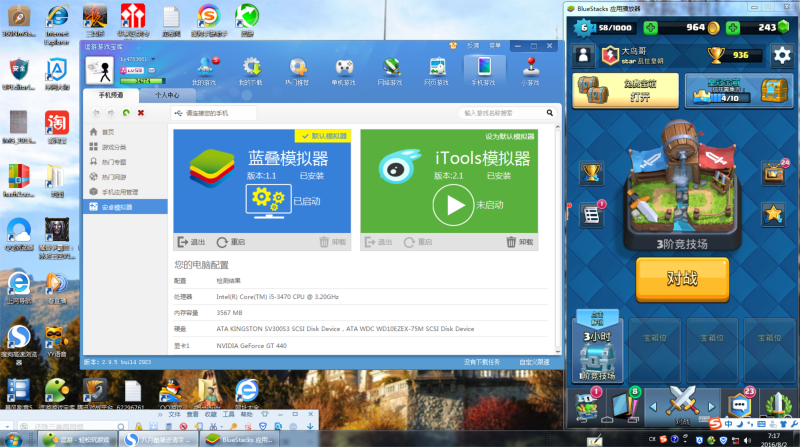800x447 pixels.
Task: Select 热门专题 in the sidebar
Action: 125,162
